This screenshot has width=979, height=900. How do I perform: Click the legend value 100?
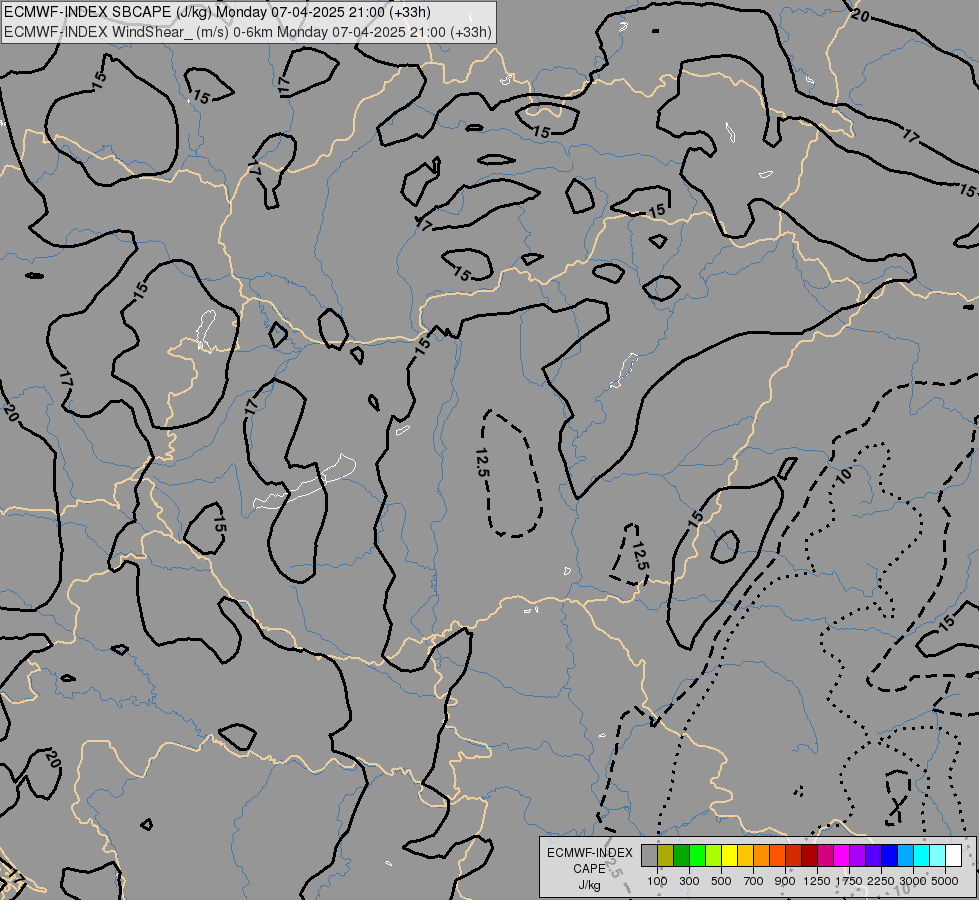[x=657, y=881]
